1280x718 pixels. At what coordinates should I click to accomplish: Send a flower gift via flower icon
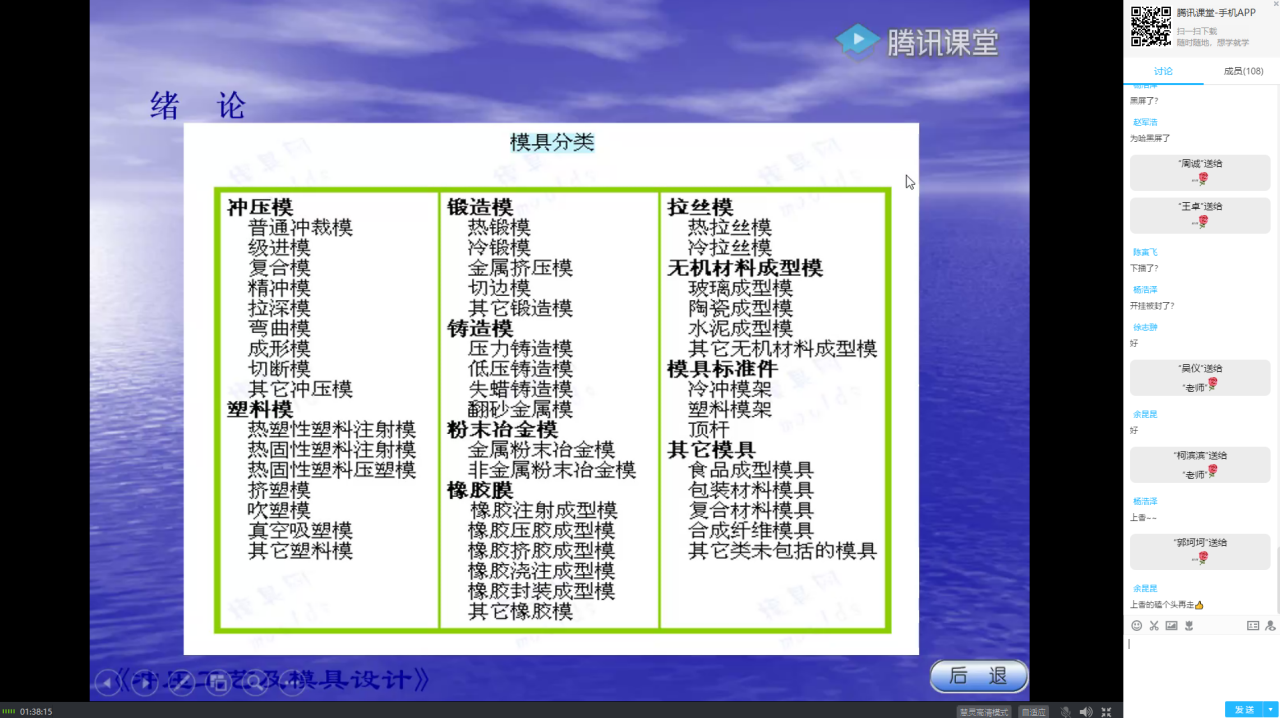(x=1189, y=626)
